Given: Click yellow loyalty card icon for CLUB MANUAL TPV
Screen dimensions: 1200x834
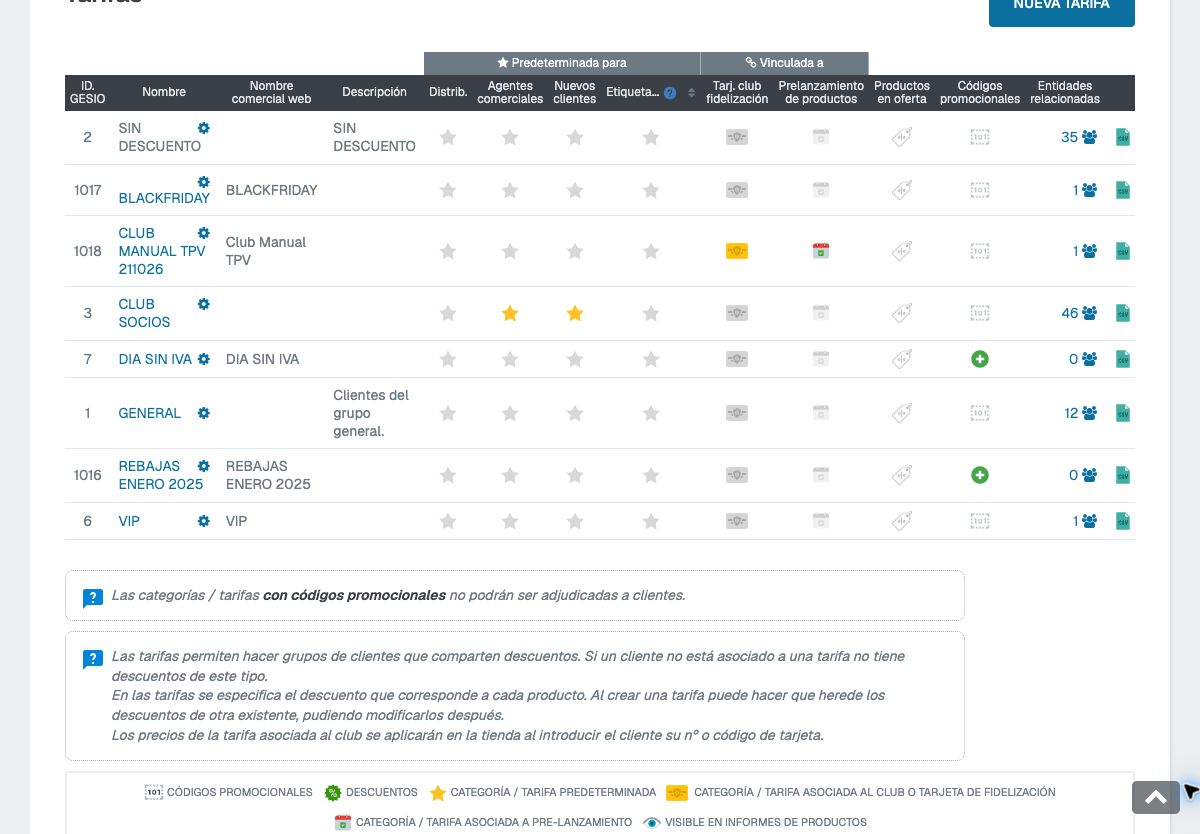Looking at the screenshot, I should tap(737, 251).
